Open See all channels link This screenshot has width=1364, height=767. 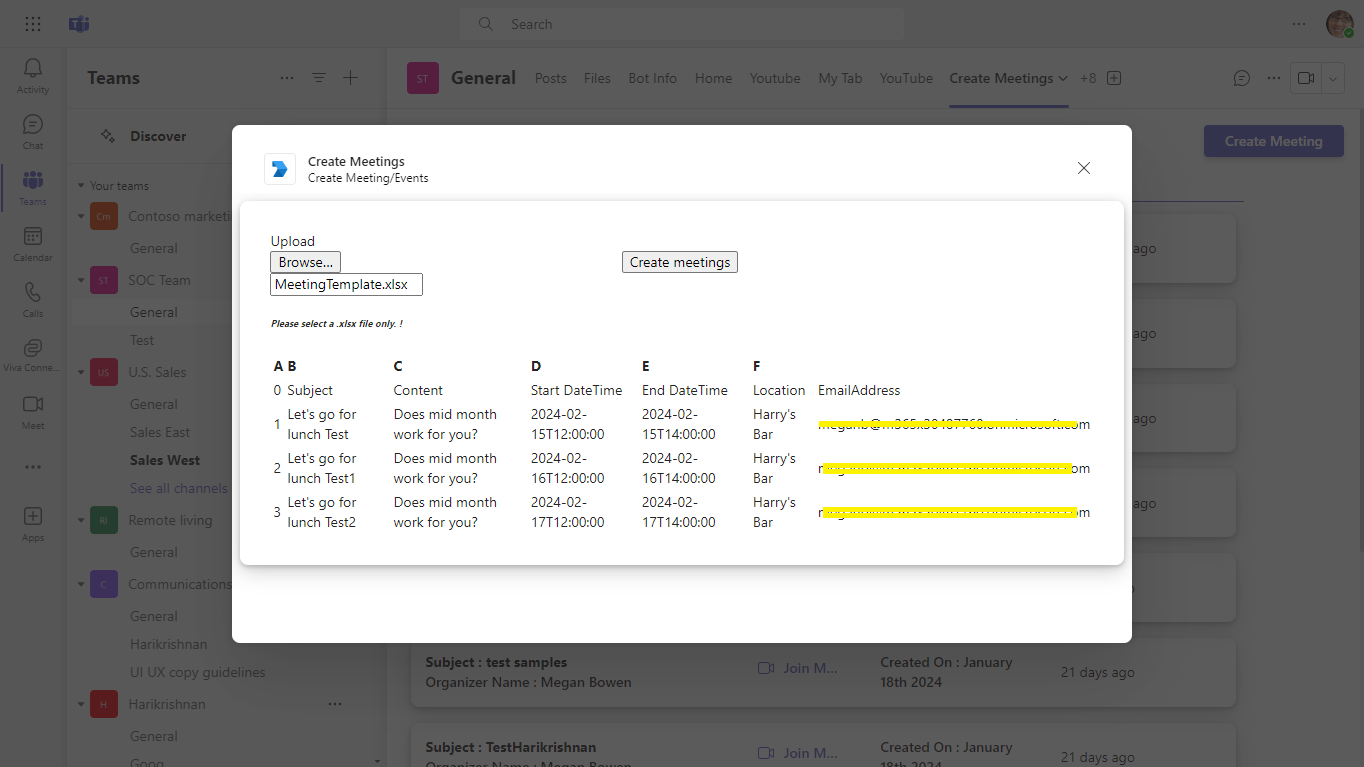(178, 488)
